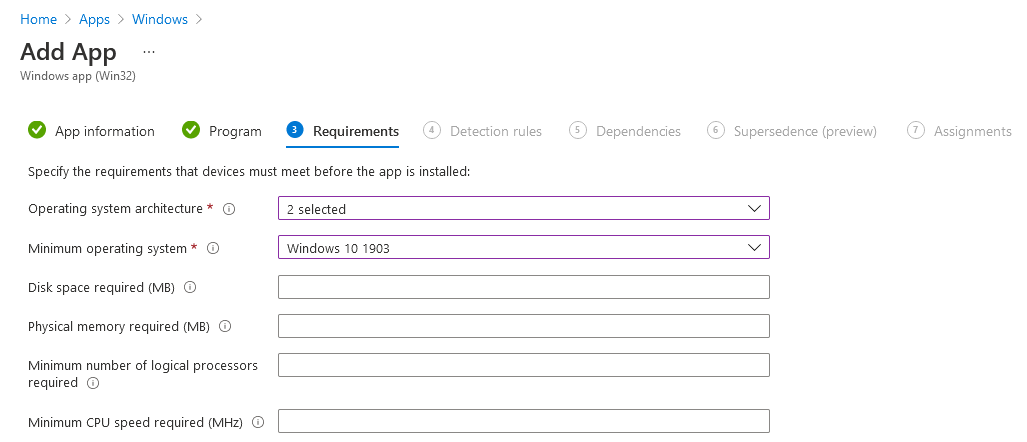Click the Minimum CPU speed input box
Image resolution: width=1027 pixels, height=442 pixels.
523,421
